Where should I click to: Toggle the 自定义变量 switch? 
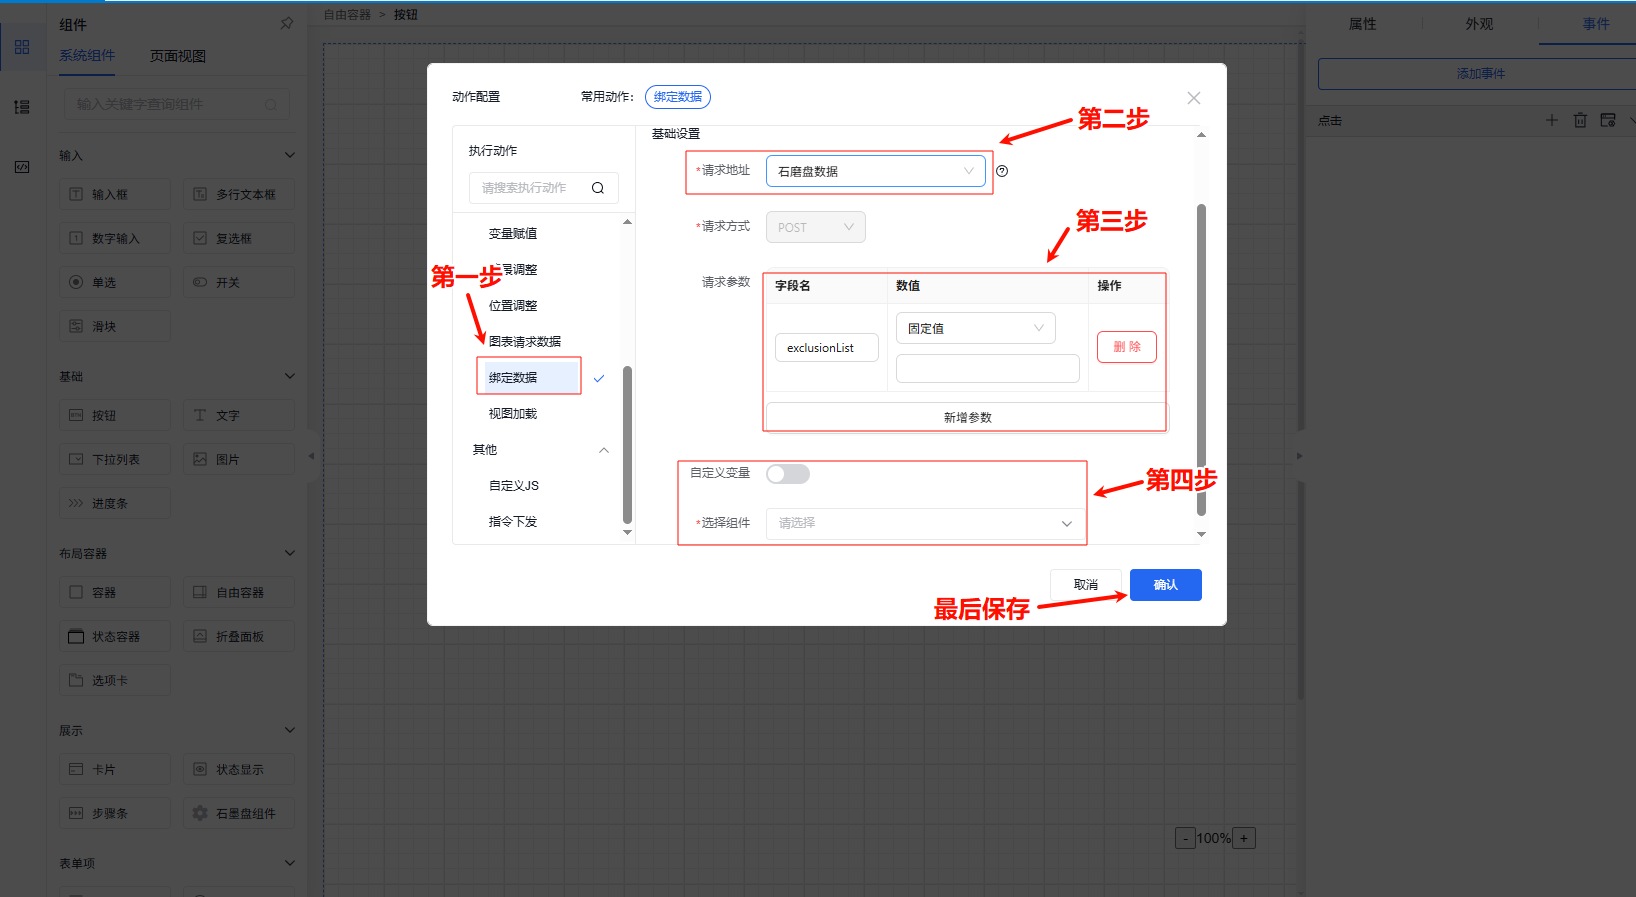click(x=788, y=474)
